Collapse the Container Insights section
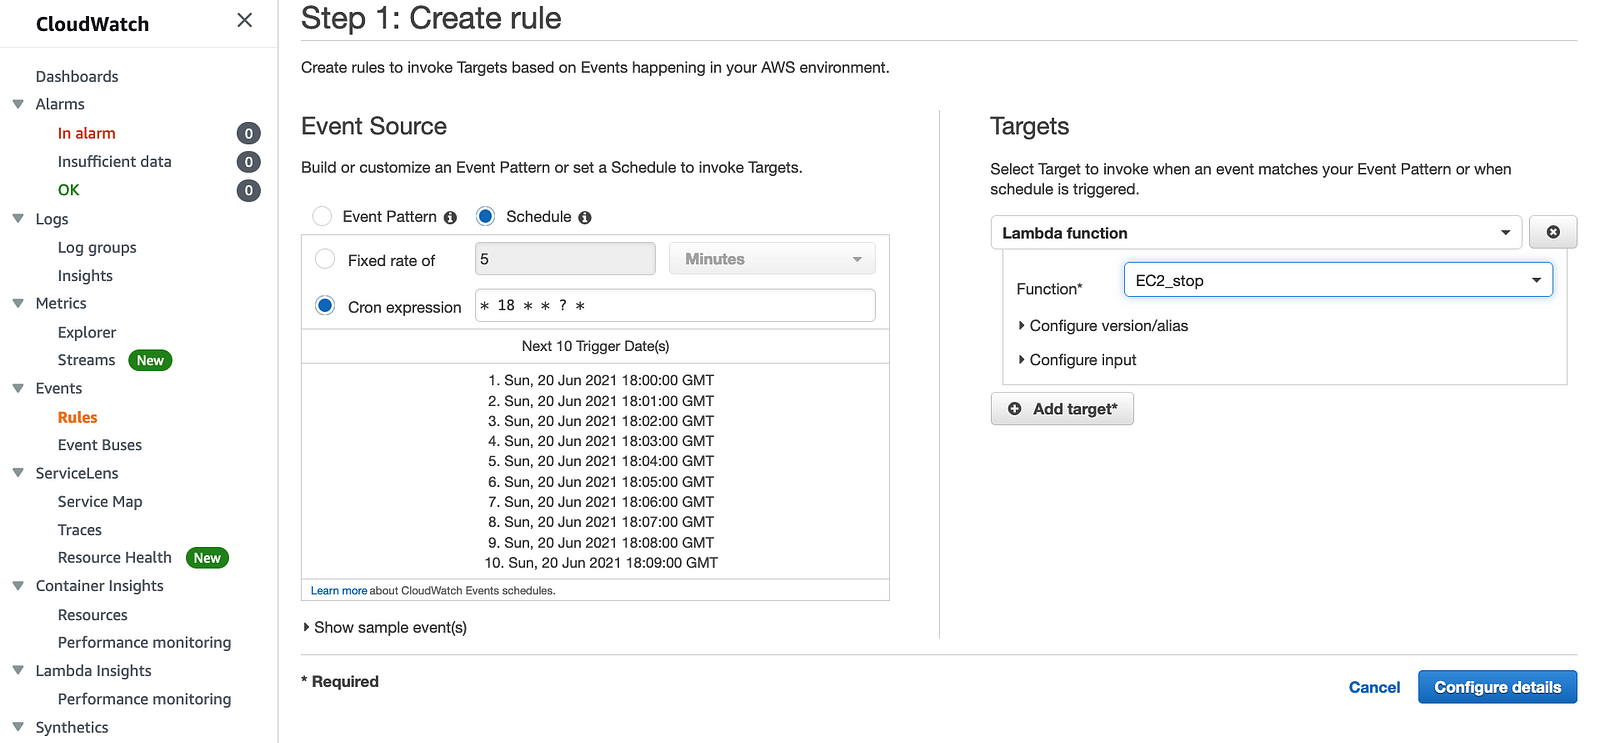This screenshot has height=743, width=1600. pos(18,586)
